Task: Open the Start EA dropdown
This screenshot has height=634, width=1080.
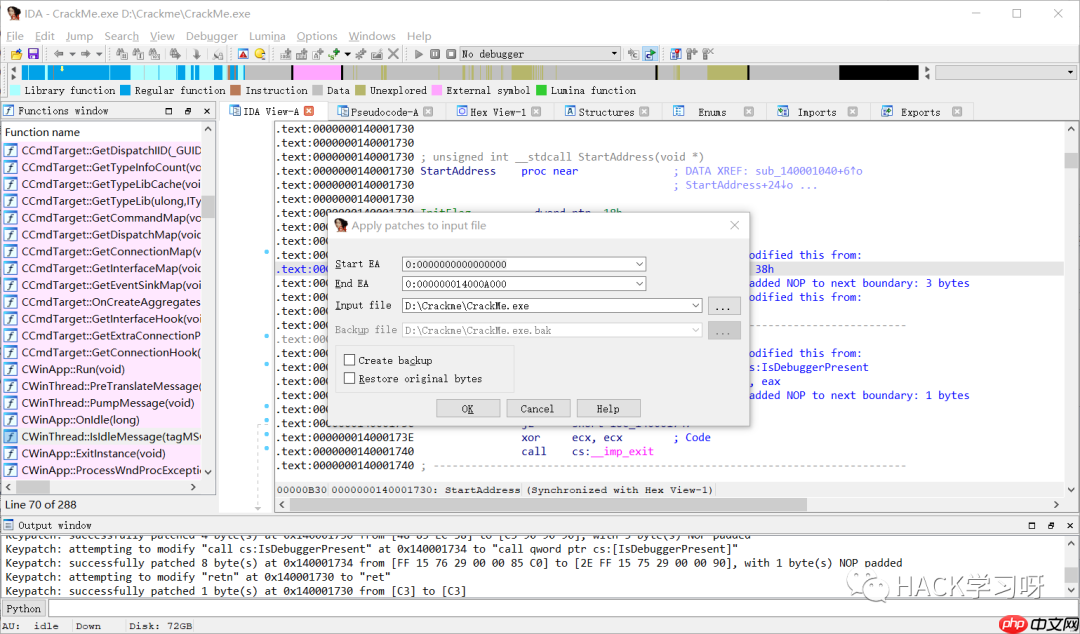Action: coord(639,264)
